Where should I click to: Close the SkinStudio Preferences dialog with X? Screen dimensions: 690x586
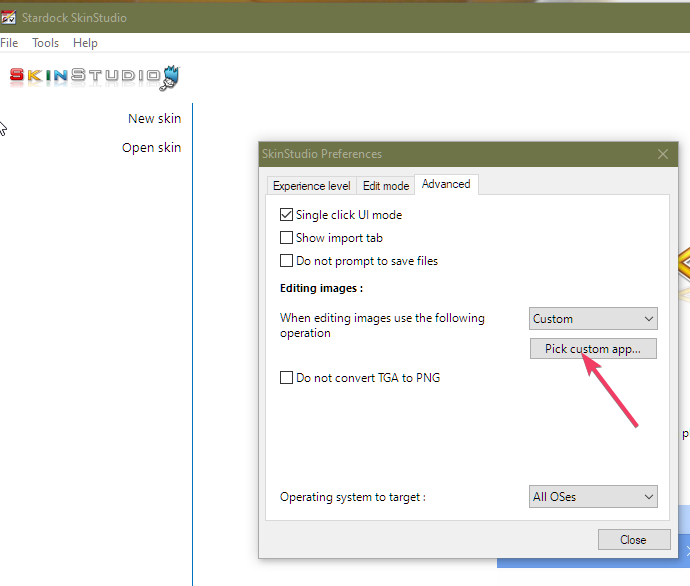tap(662, 154)
